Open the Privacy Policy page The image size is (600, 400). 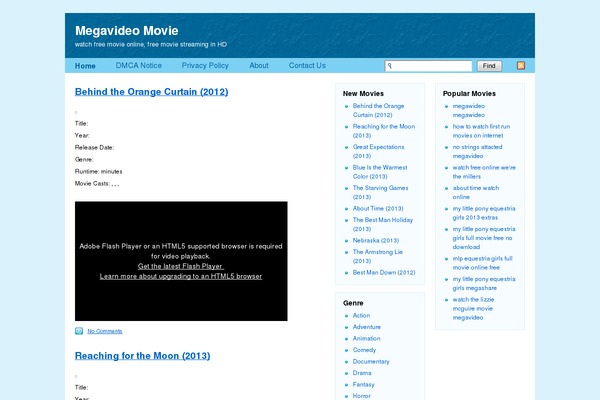coord(205,65)
